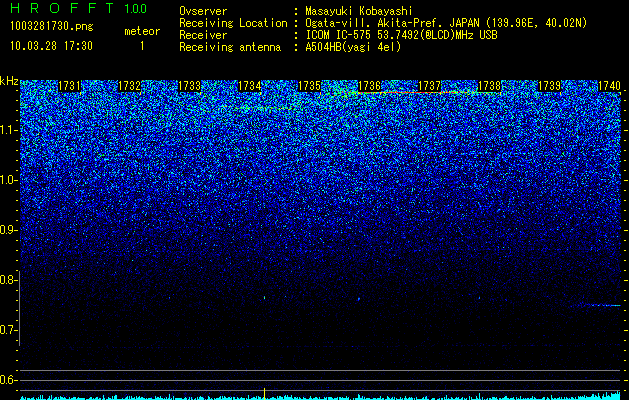Click the Receiving antenna label
The image size is (629, 400).
(x=230, y=47)
